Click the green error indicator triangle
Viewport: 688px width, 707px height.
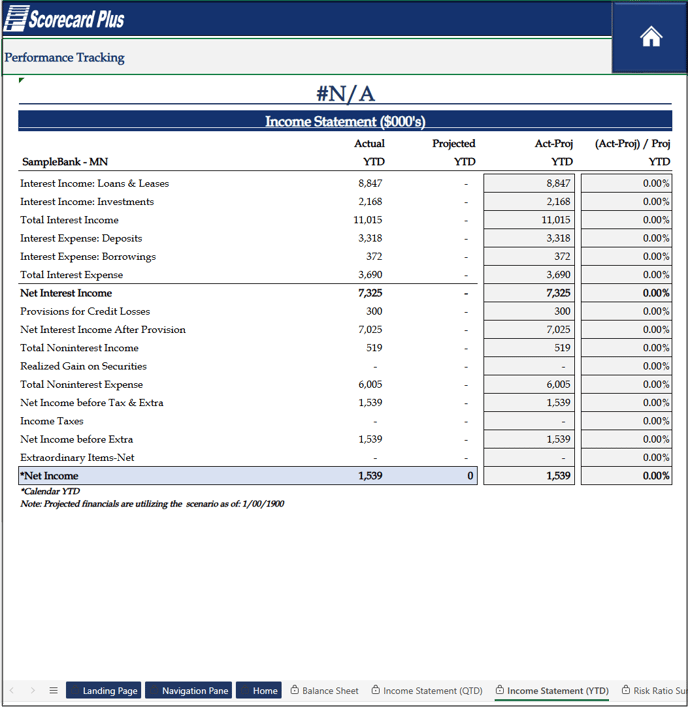click(21, 80)
